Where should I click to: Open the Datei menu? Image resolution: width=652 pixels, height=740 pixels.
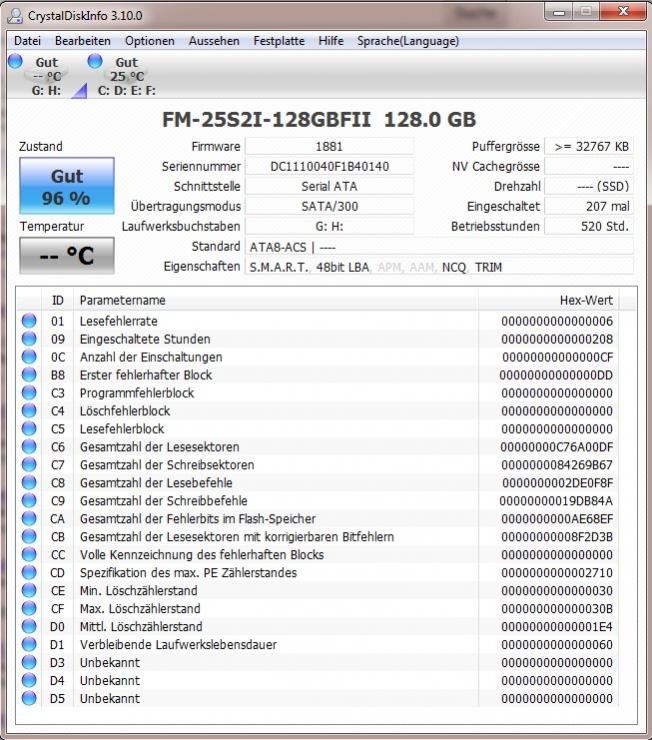point(27,41)
